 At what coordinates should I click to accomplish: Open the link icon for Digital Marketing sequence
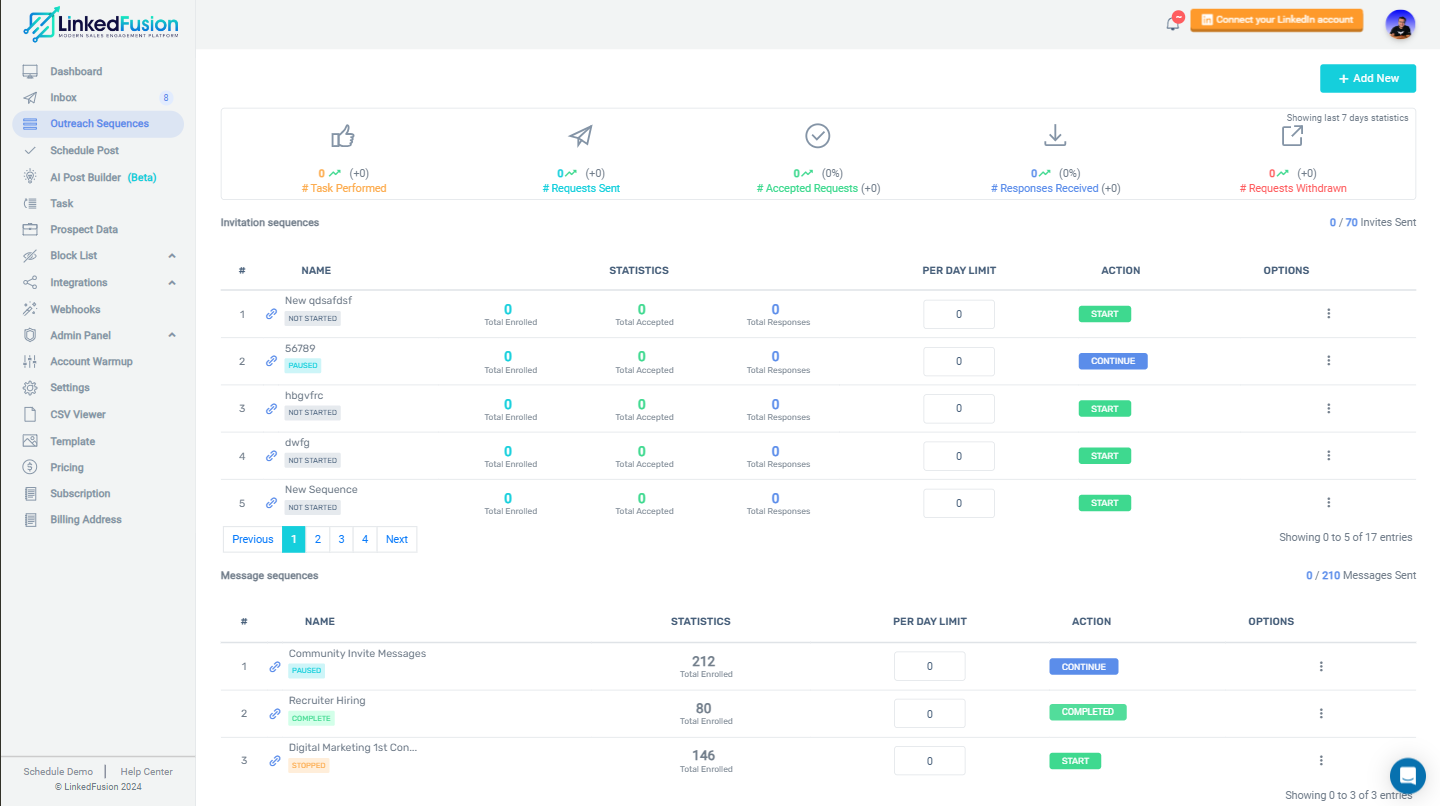[x=275, y=760]
